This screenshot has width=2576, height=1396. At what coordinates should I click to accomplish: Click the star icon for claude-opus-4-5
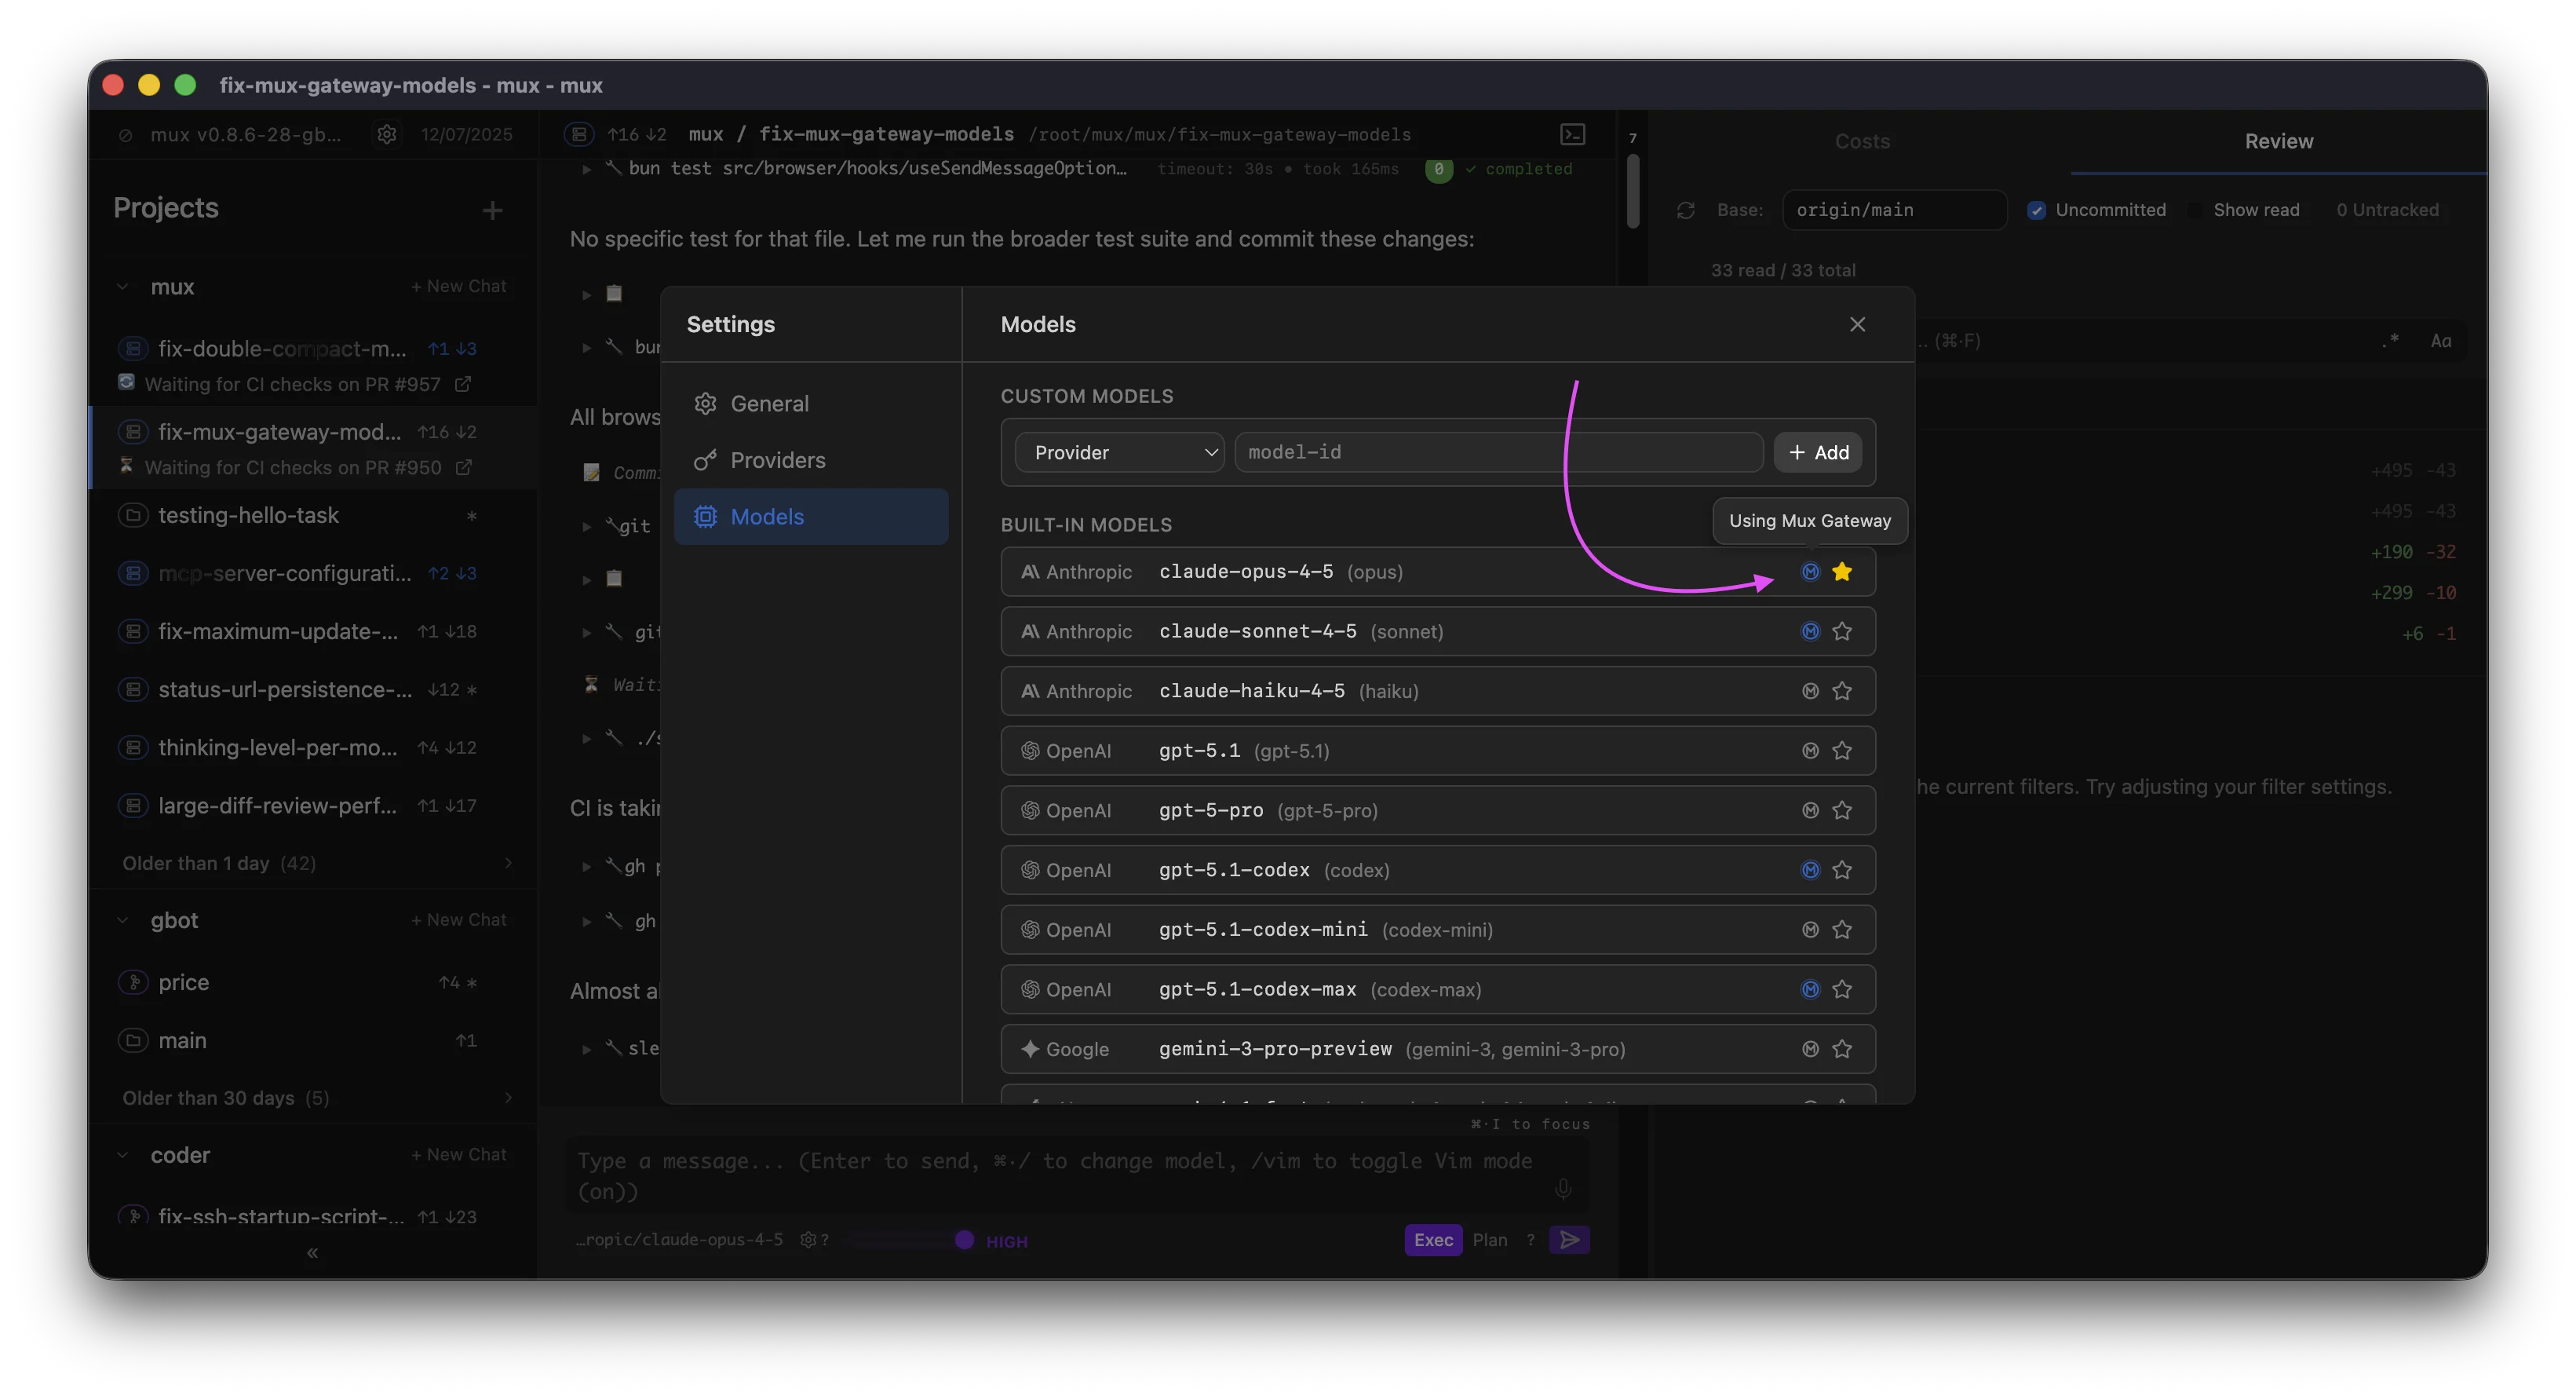point(1842,572)
